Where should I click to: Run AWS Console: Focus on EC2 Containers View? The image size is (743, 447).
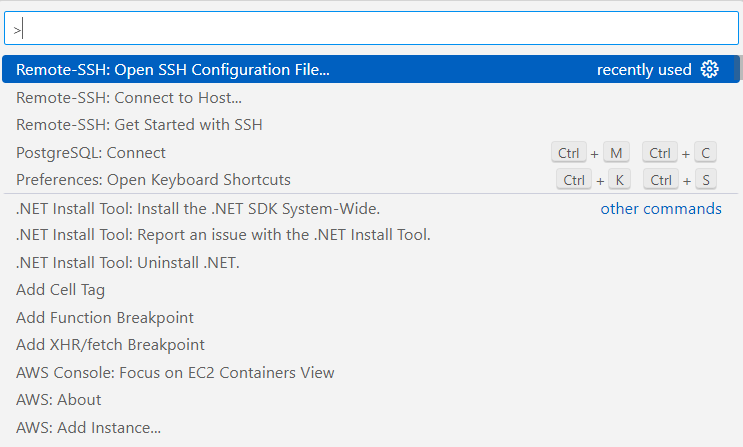click(x=371, y=373)
